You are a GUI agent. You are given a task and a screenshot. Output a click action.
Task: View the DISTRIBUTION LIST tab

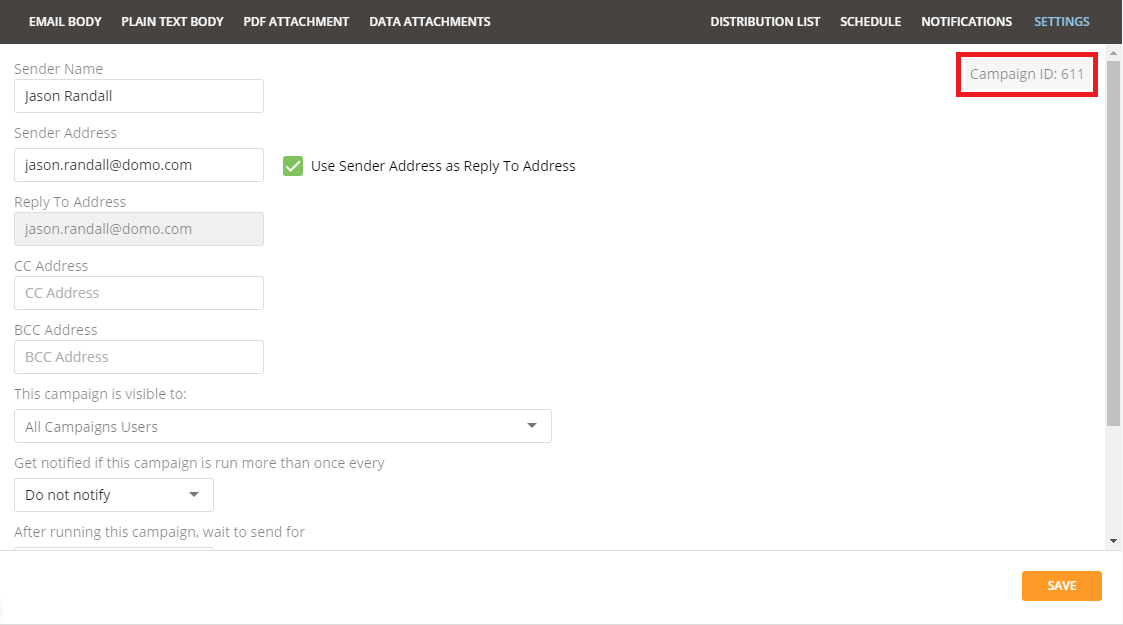[x=765, y=21]
